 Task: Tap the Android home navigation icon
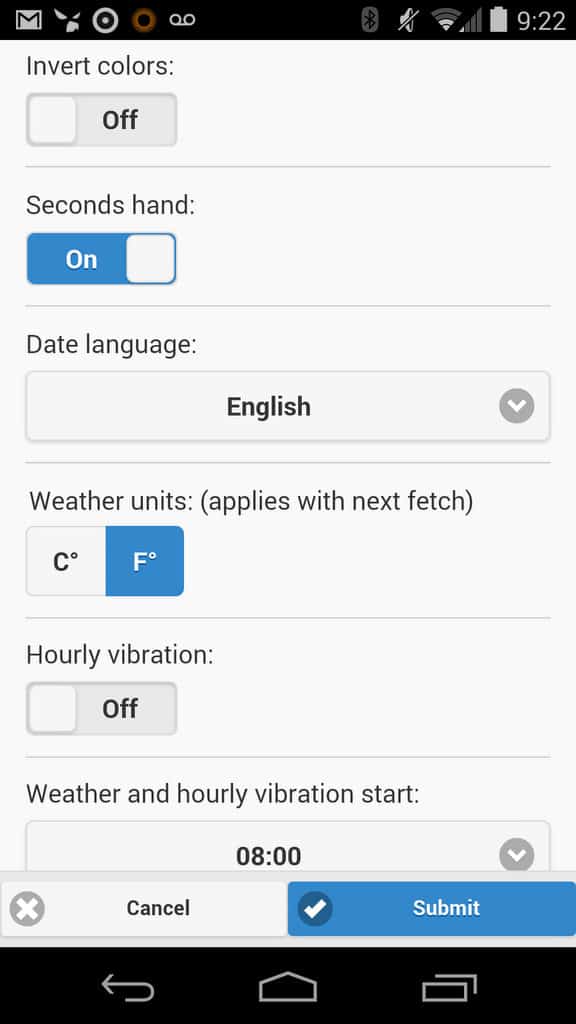point(288,986)
